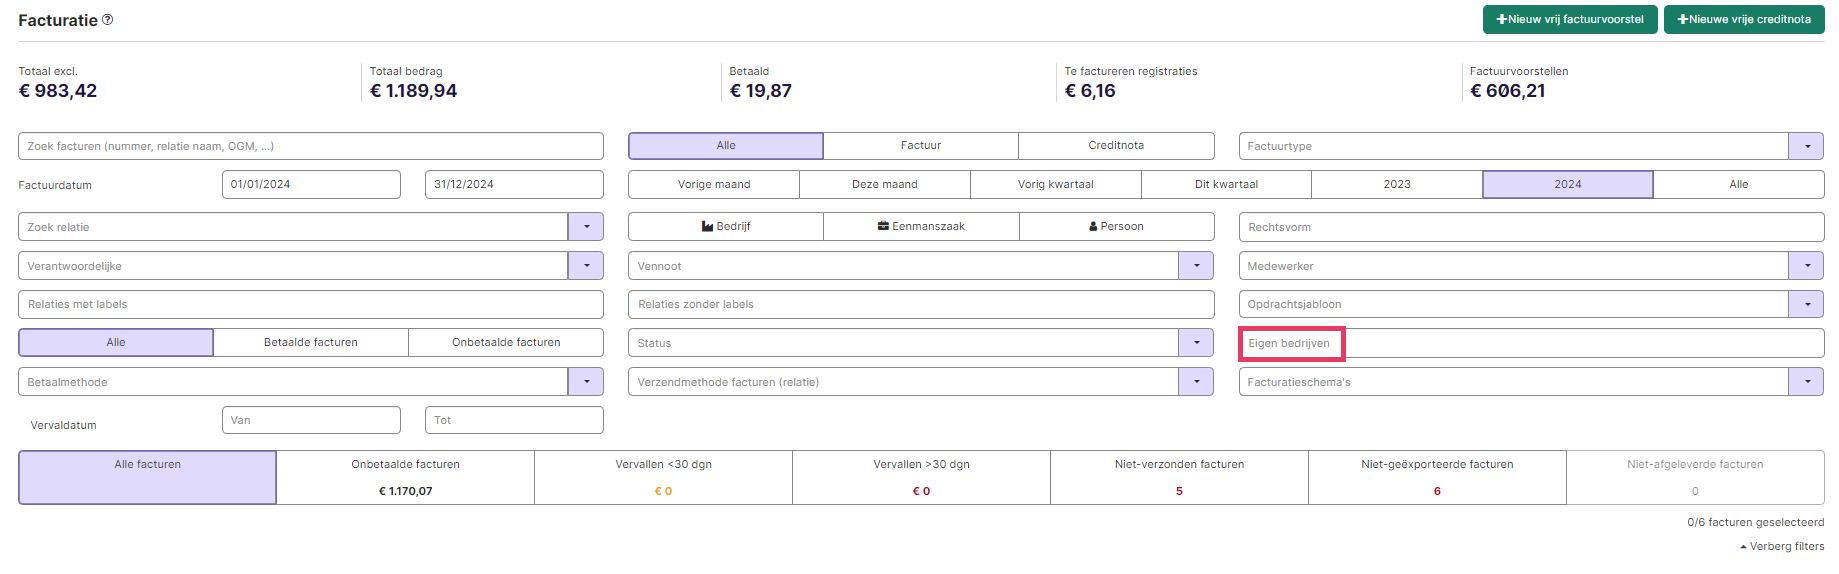Choose the Vorig kwartaal period
1839x574 pixels.
coord(1056,184)
